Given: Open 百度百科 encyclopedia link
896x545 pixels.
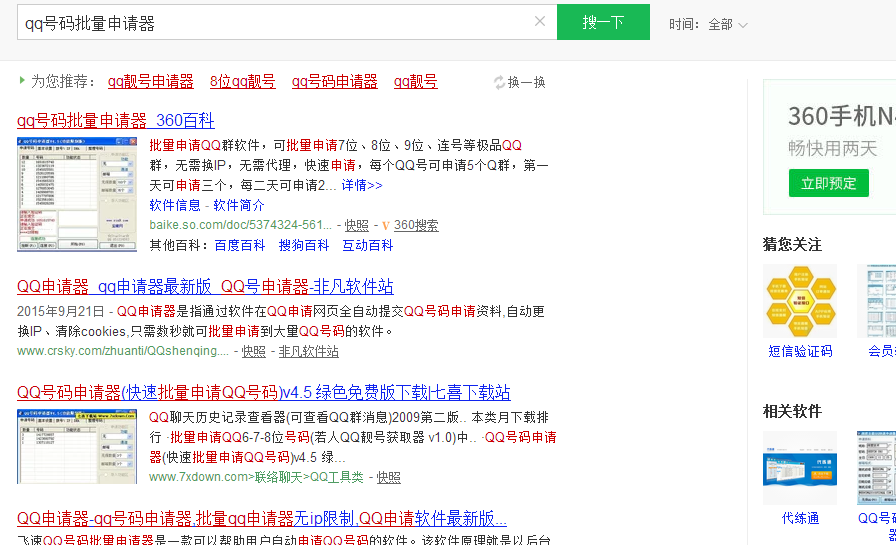Looking at the screenshot, I should 239,245.
